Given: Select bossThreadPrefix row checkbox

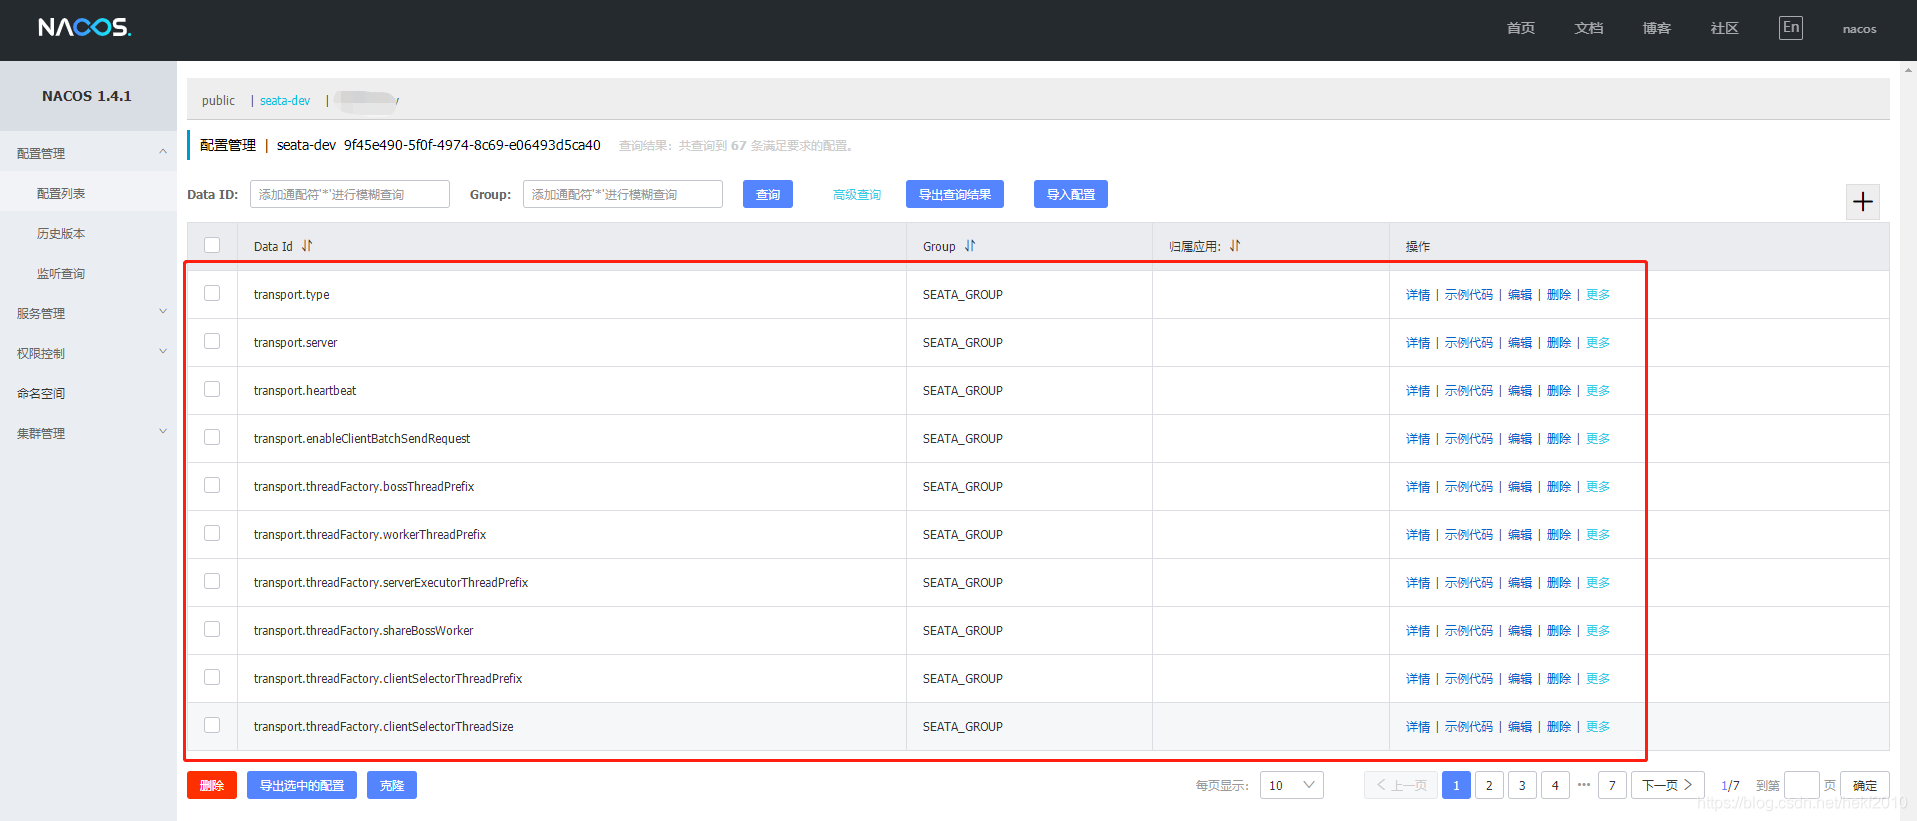Looking at the screenshot, I should click(212, 485).
